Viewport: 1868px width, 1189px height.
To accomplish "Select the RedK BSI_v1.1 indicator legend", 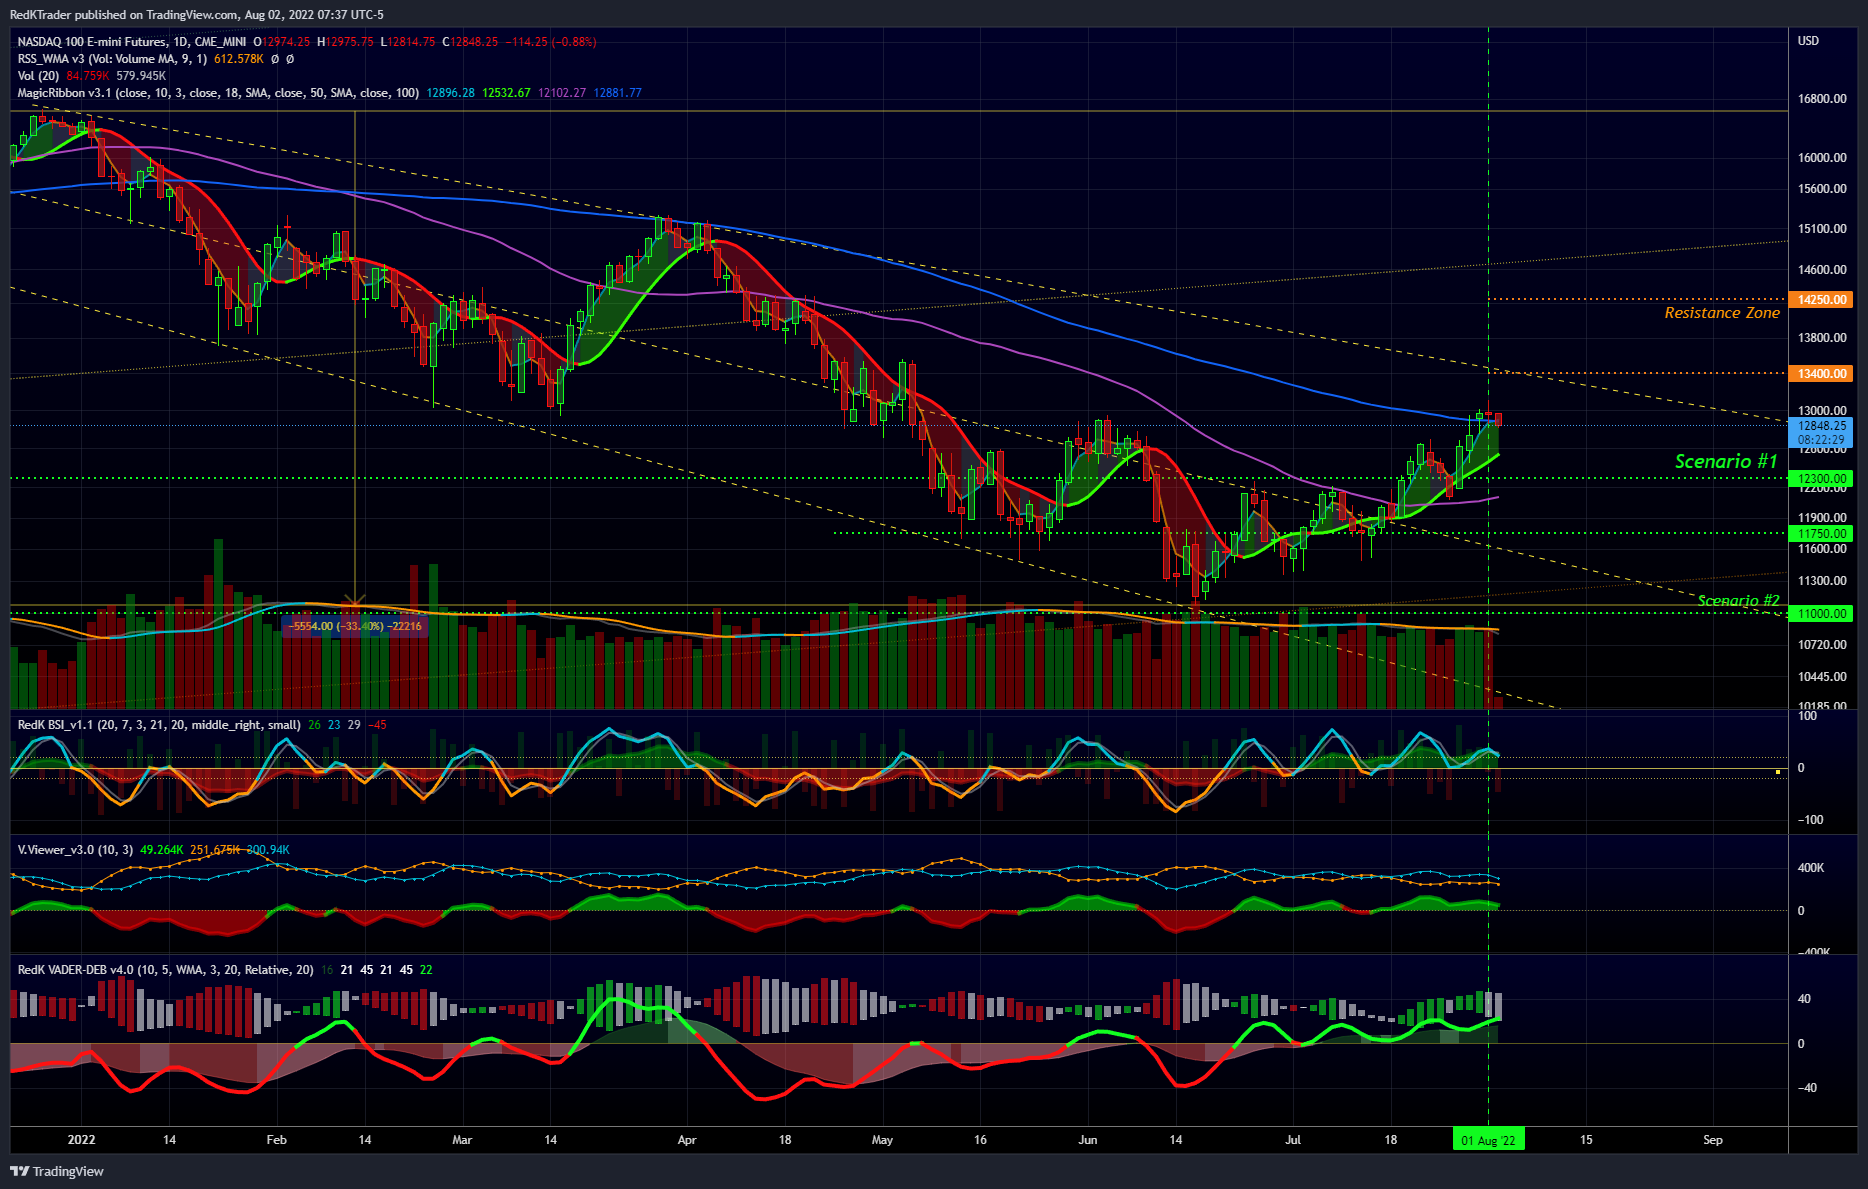I will 159,725.
